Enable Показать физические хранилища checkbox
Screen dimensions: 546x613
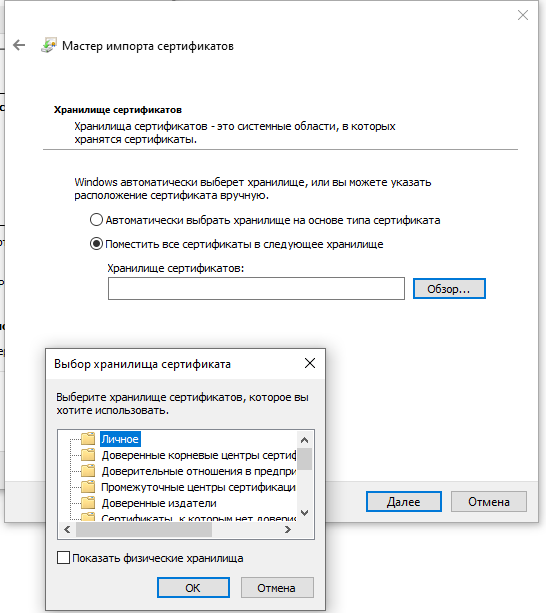click(x=63, y=557)
